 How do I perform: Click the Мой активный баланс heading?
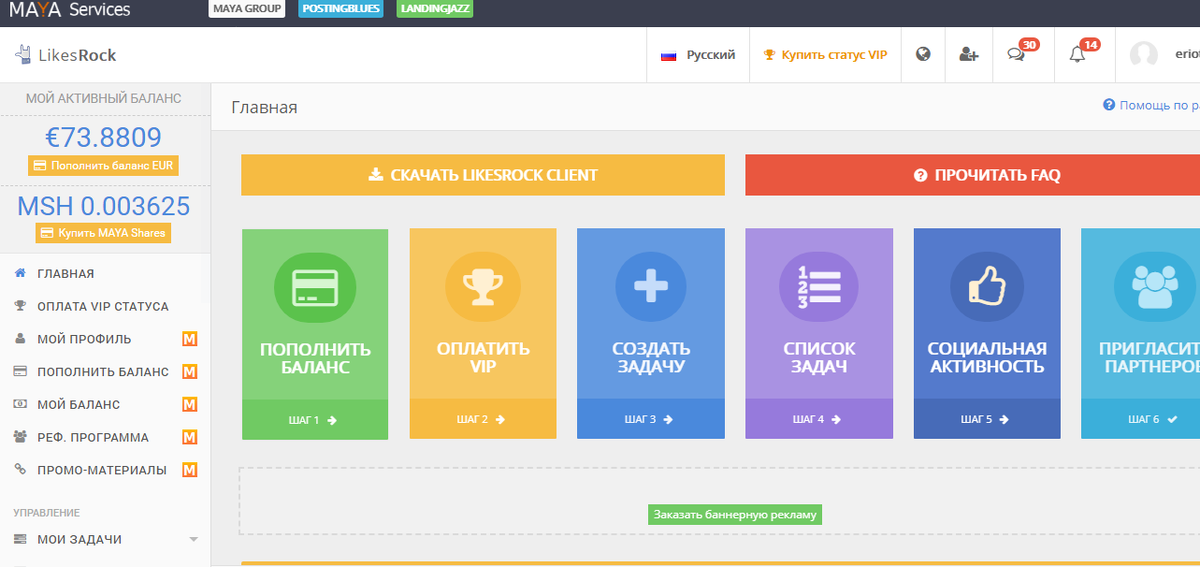pos(104,98)
